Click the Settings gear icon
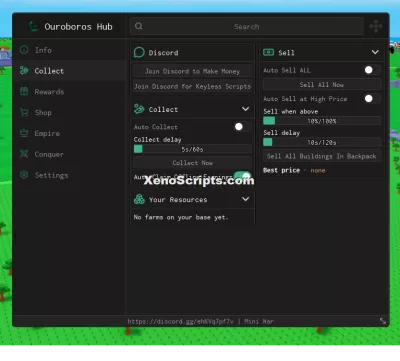Viewport: 400px width, 361px height. 24,175
